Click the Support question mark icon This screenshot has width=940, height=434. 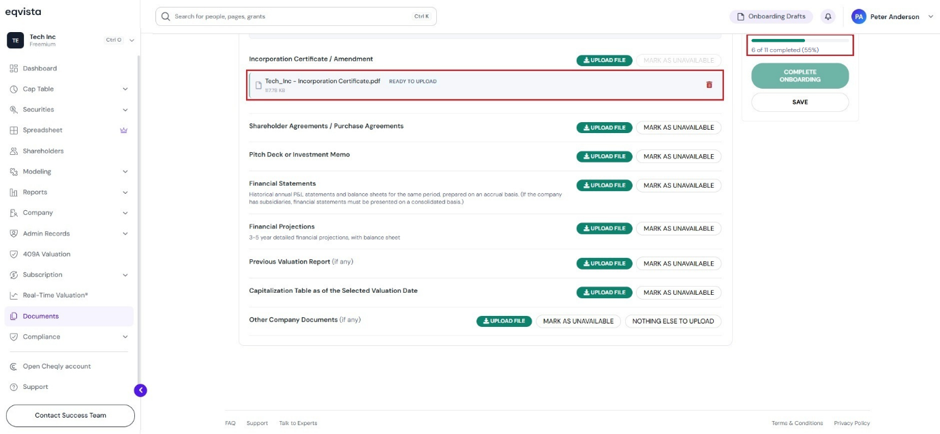click(x=14, y=387)
